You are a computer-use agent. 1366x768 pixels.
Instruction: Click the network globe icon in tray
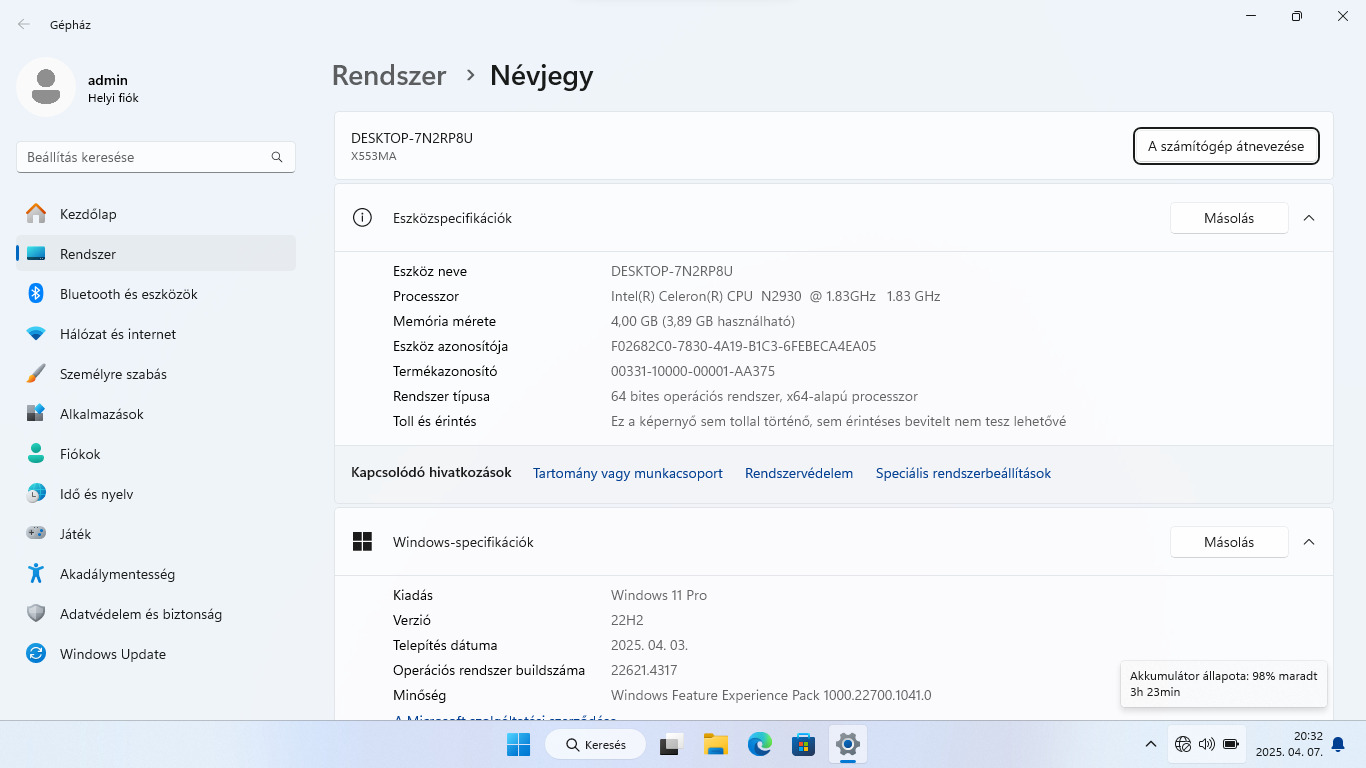click(x=1183, y=744)
